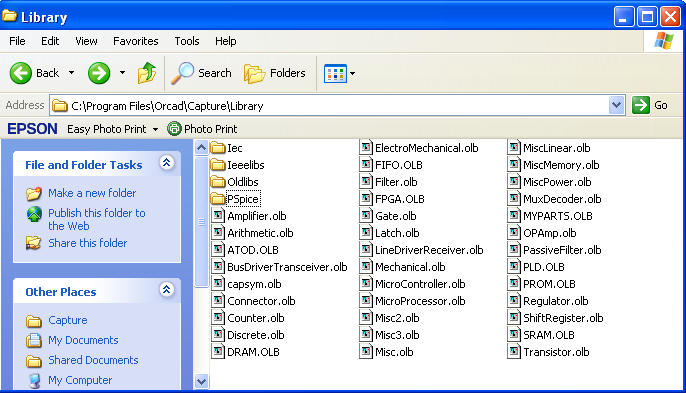Select the Discrete.olb file icon

tap(217, 335)
